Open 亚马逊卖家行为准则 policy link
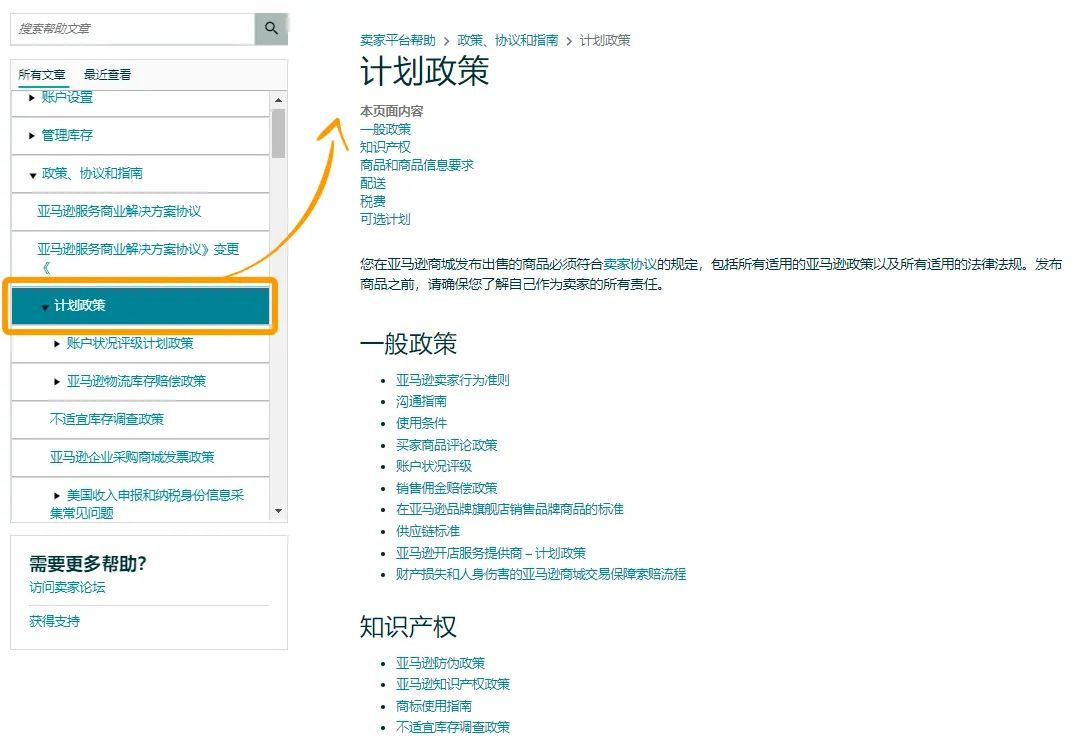Screen dimensions: 1074x744 (453, 381)
